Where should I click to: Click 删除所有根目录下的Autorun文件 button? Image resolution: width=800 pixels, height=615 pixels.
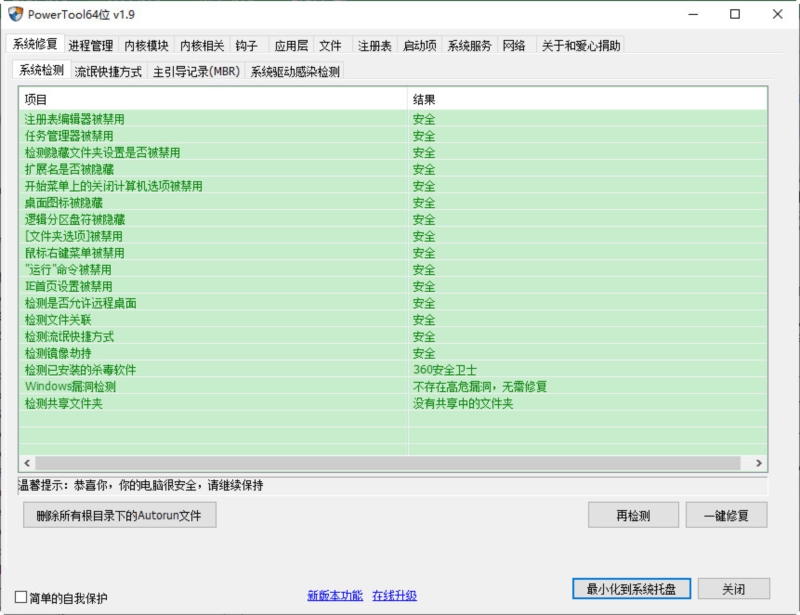[119, 516]
